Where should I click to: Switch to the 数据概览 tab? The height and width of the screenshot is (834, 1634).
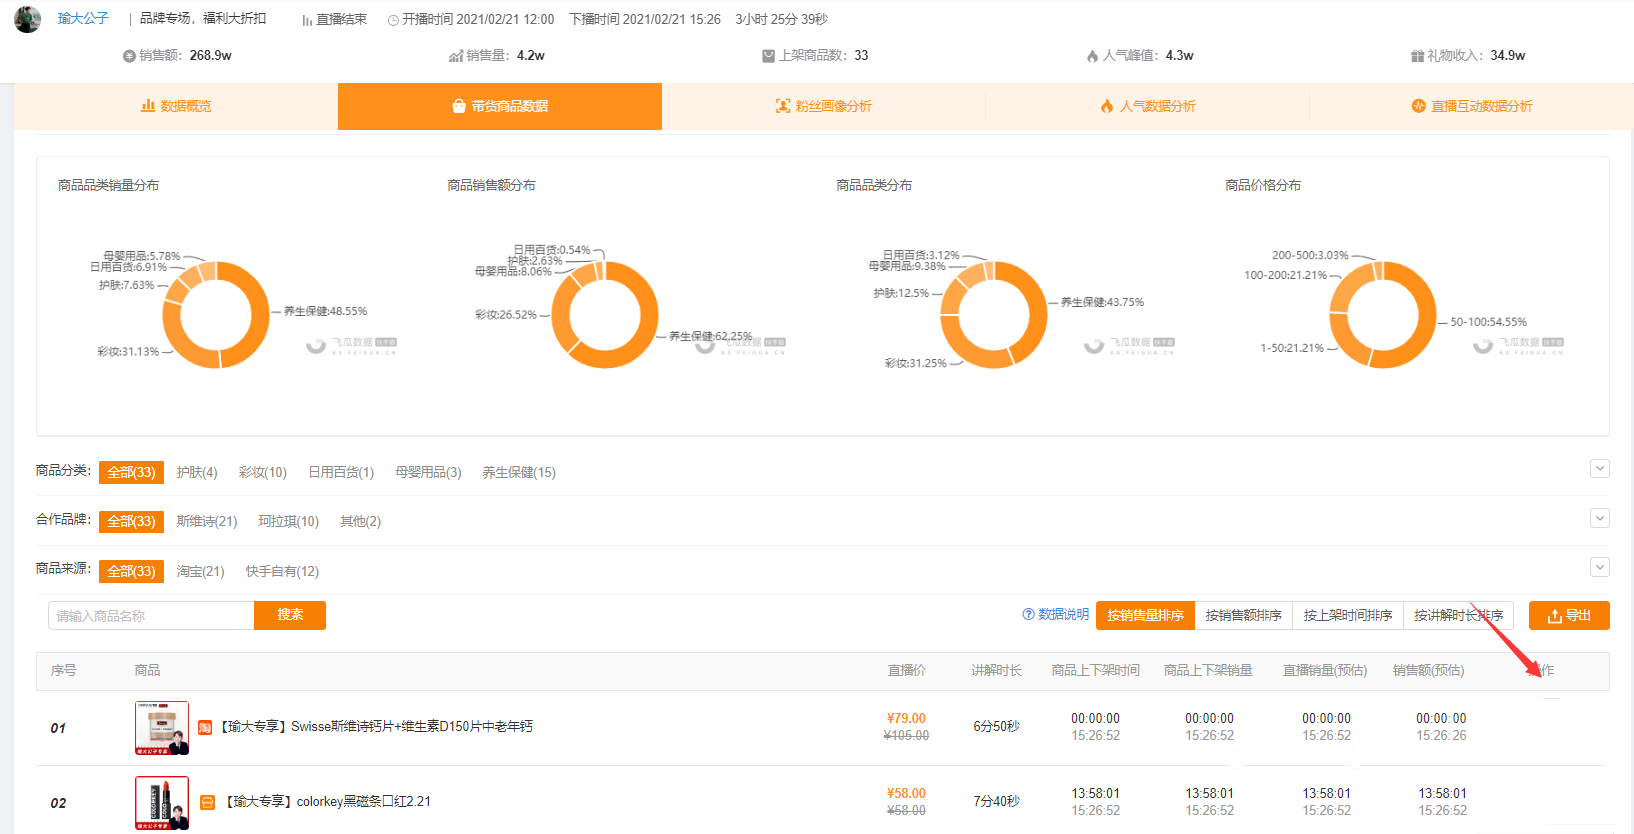click(176, 106)
